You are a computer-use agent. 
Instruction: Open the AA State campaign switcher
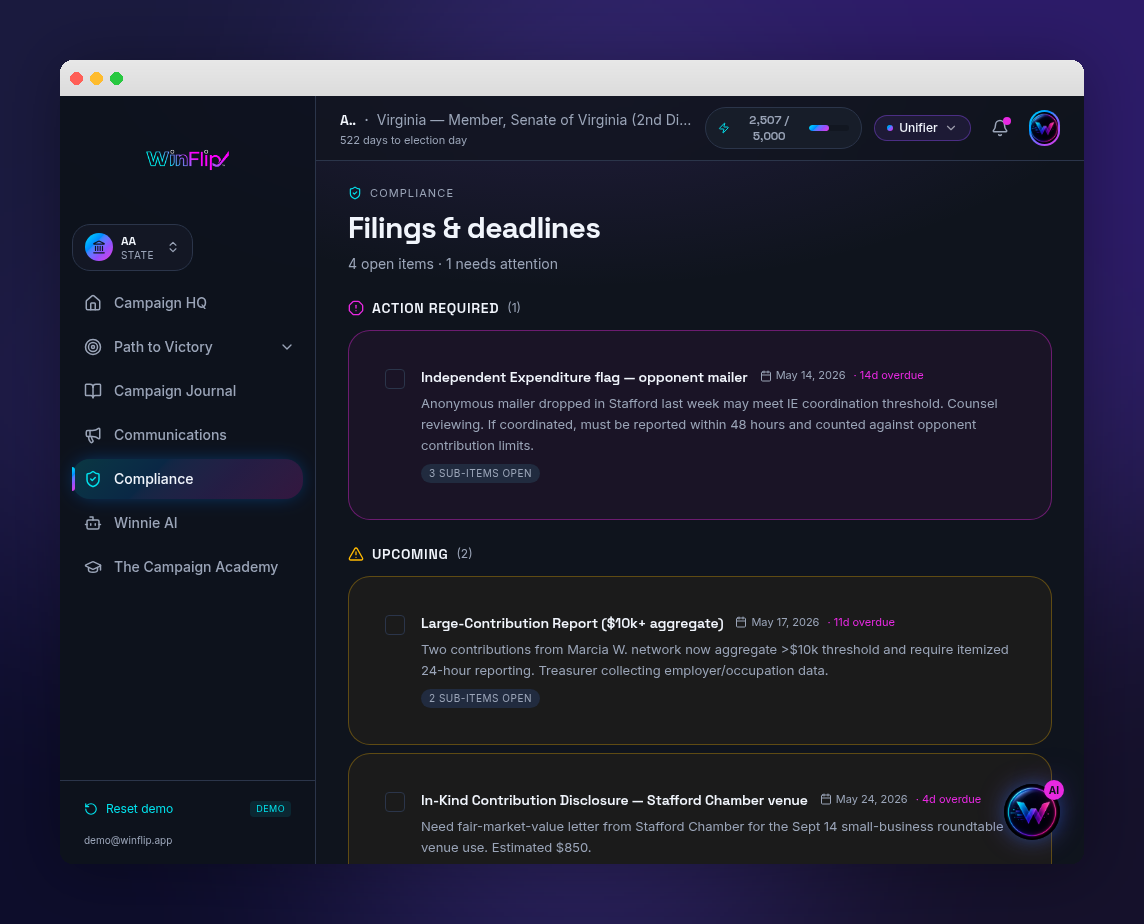tap(132, 247)
